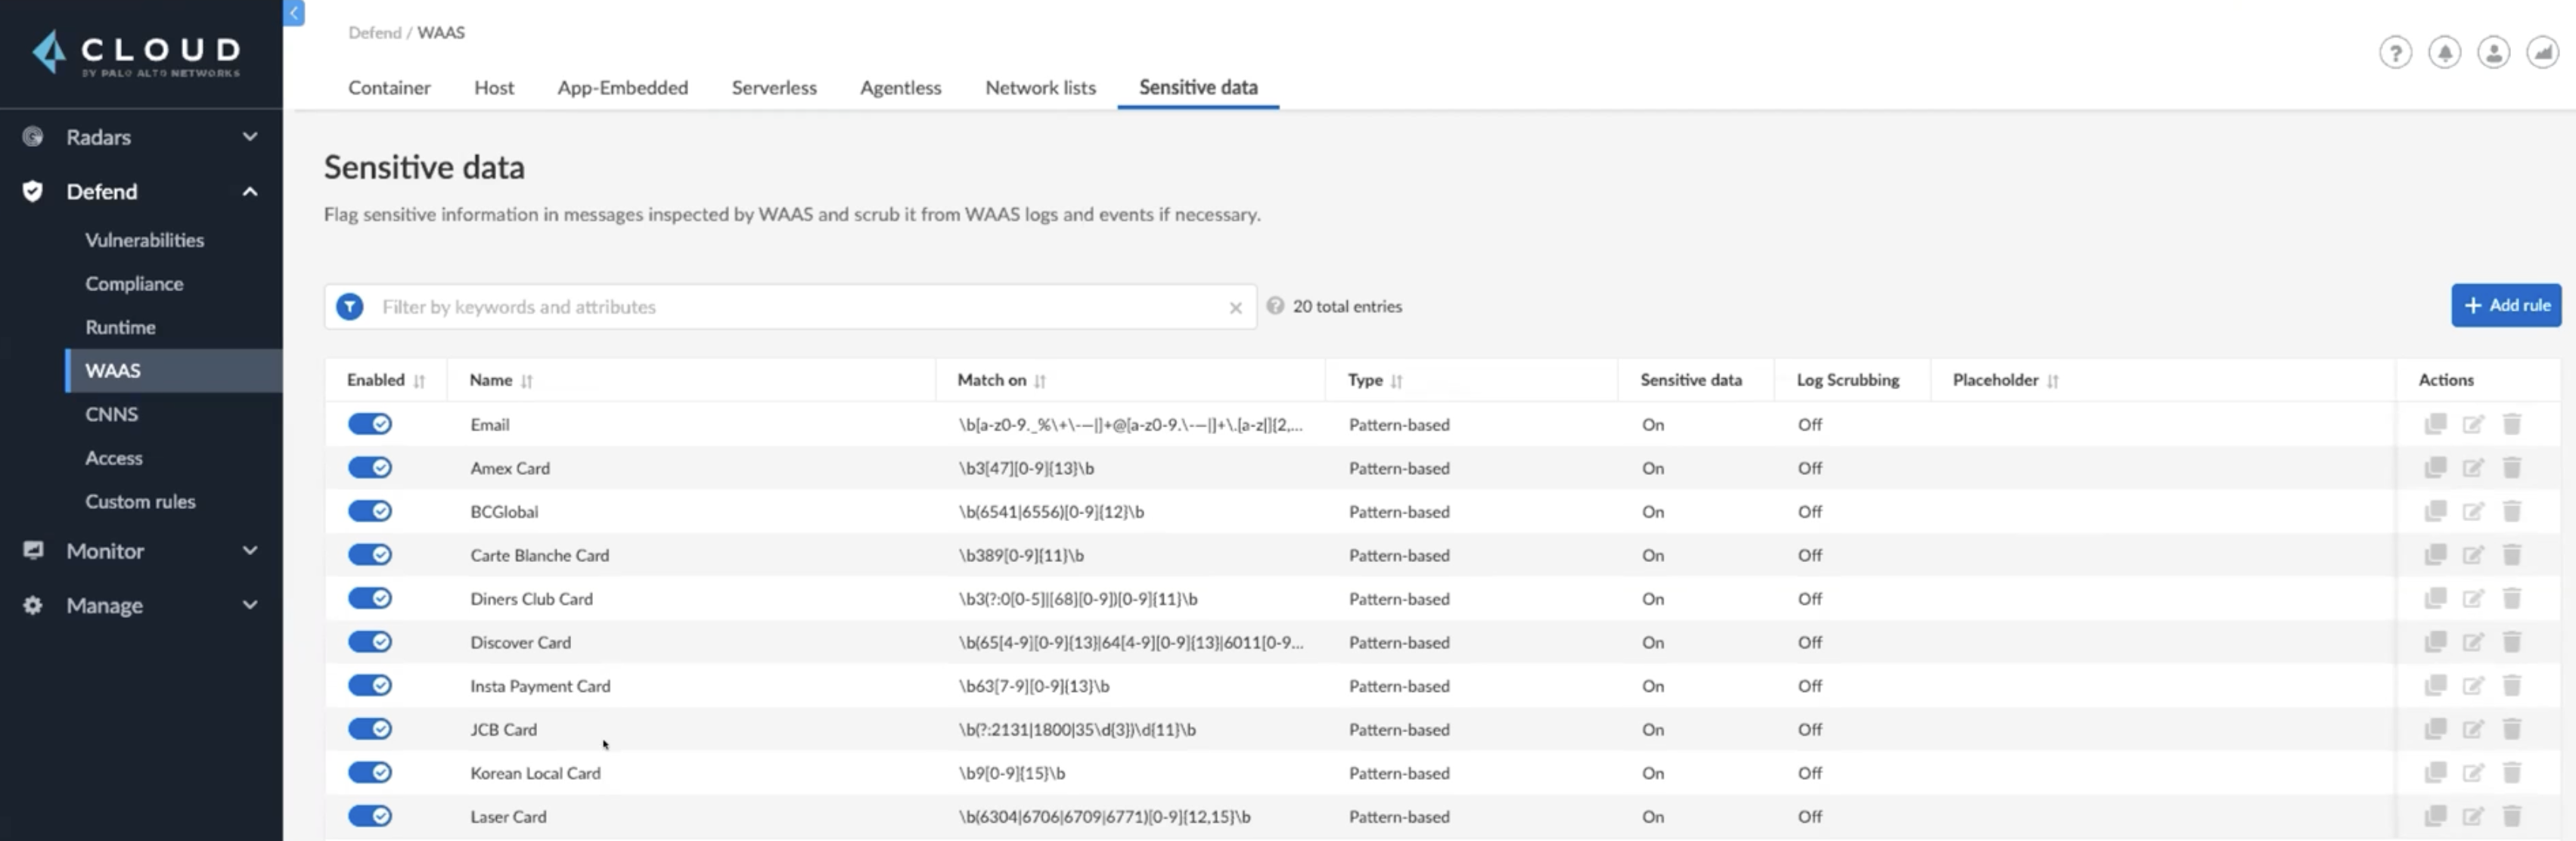The width and height of the screenshot is (2576, 841).
Task: Copy the Korean Local Card rule
Action: coord(2435,773)
